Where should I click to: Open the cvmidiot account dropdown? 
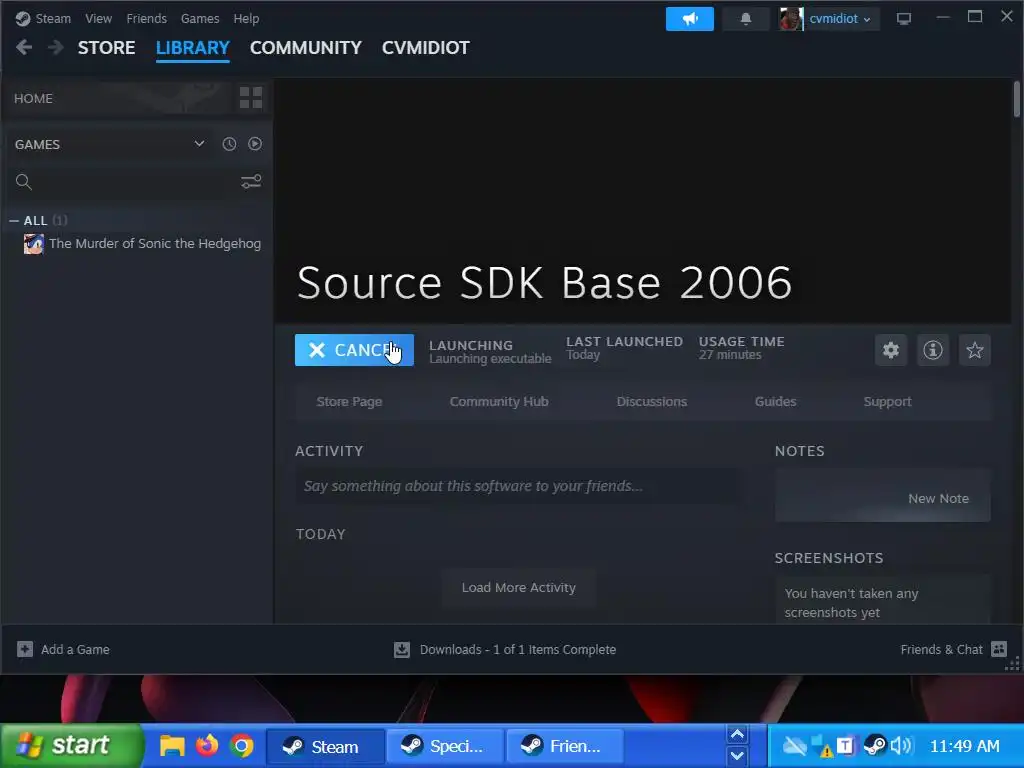839,19
